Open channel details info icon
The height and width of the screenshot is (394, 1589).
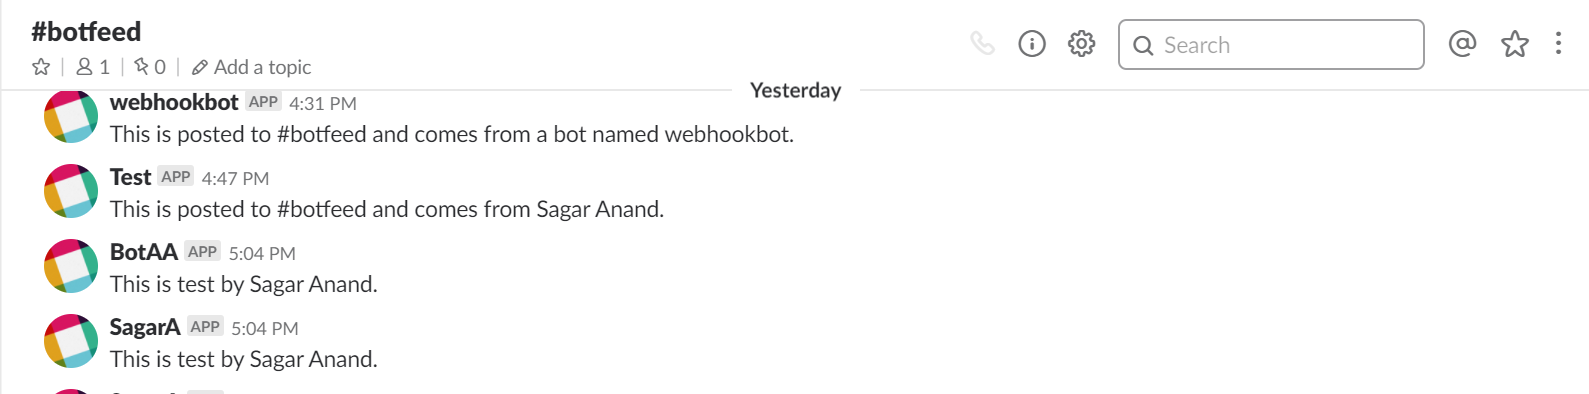coord(1032,44)
